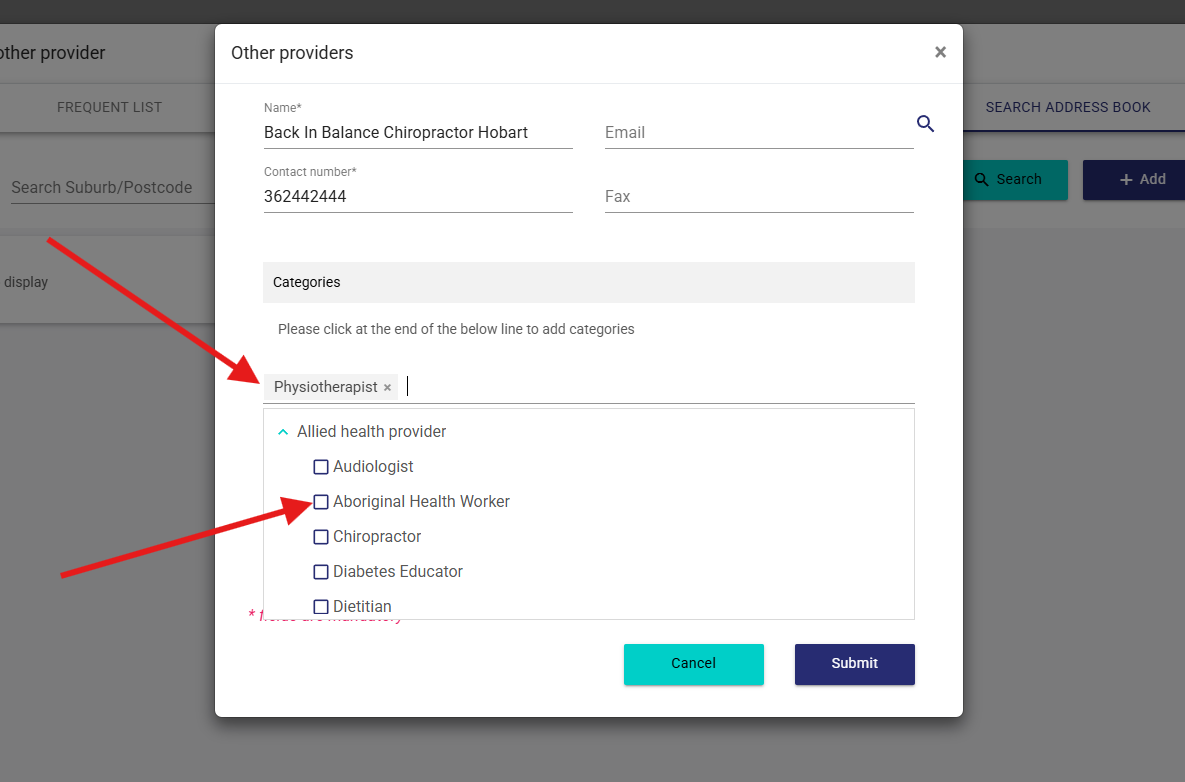Open the Search Address Book tab
Image resolution: width=1185 pixels, height=782 pixels.
[1067, 107]
